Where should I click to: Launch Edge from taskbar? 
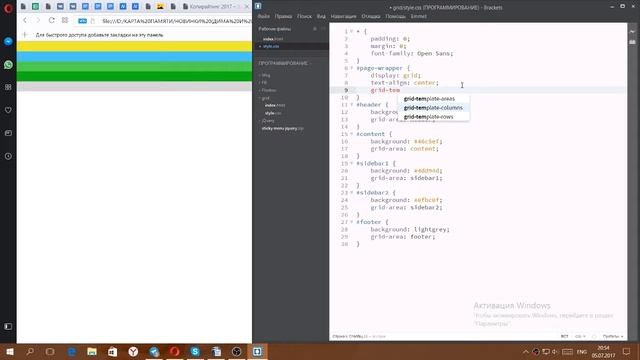pyautogui.click(x=72, y=351)
